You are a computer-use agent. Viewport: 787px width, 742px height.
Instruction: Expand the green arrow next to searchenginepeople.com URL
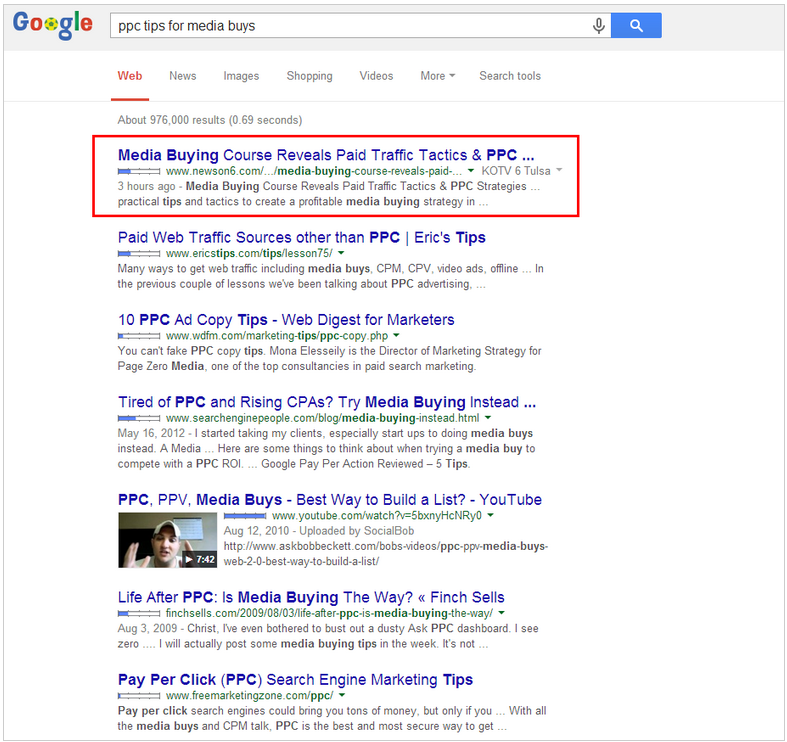pos(488,418)
